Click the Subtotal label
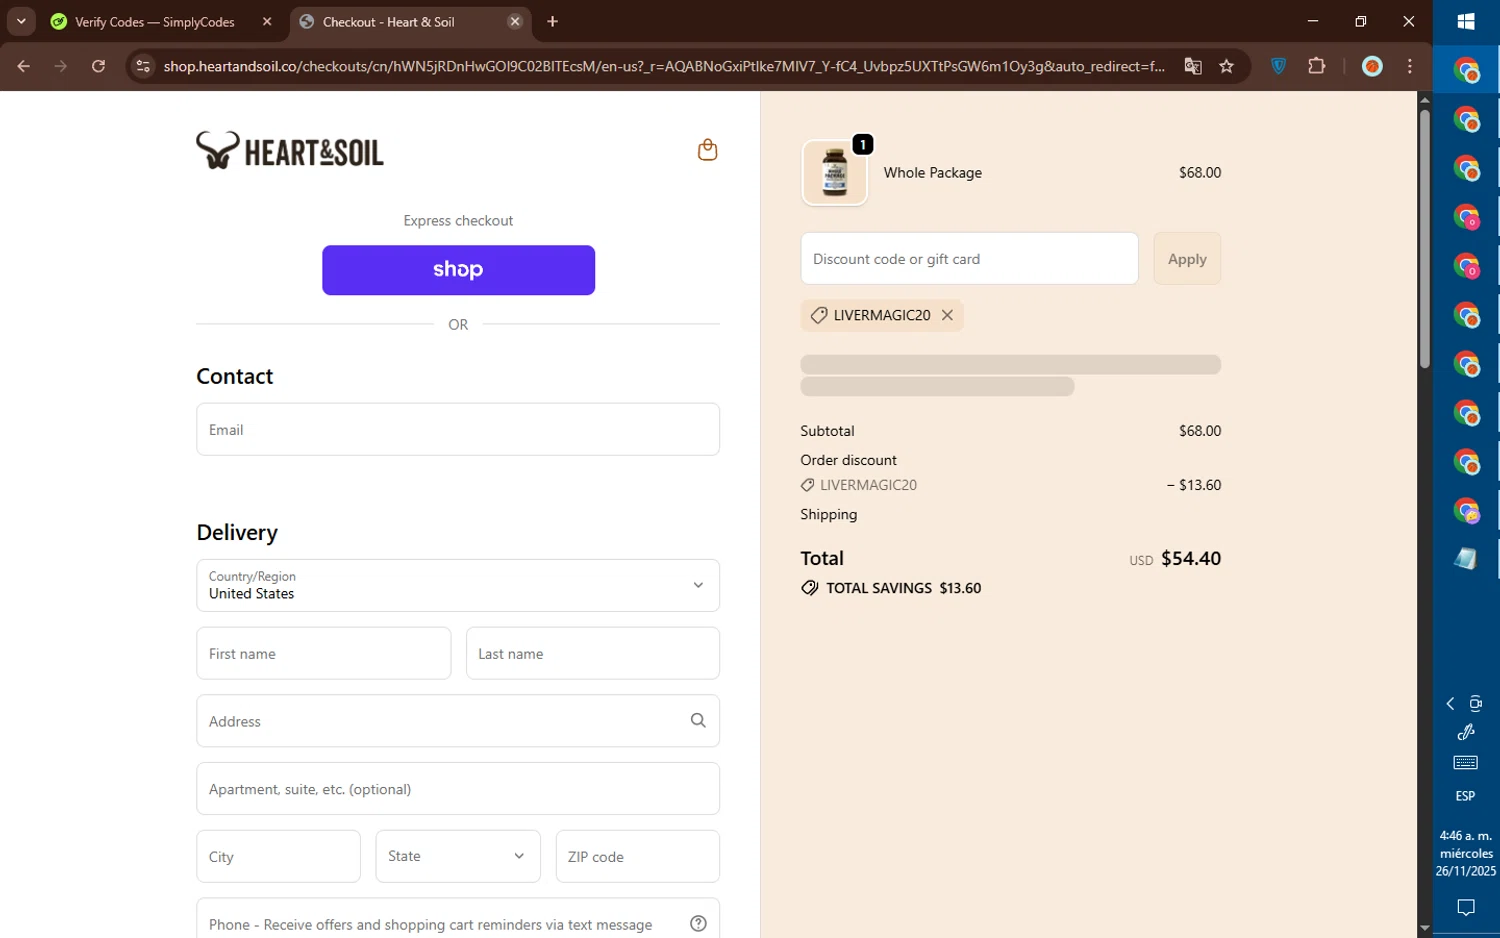The height and width of the screenshot is (938, 1500). click(827, 431)
